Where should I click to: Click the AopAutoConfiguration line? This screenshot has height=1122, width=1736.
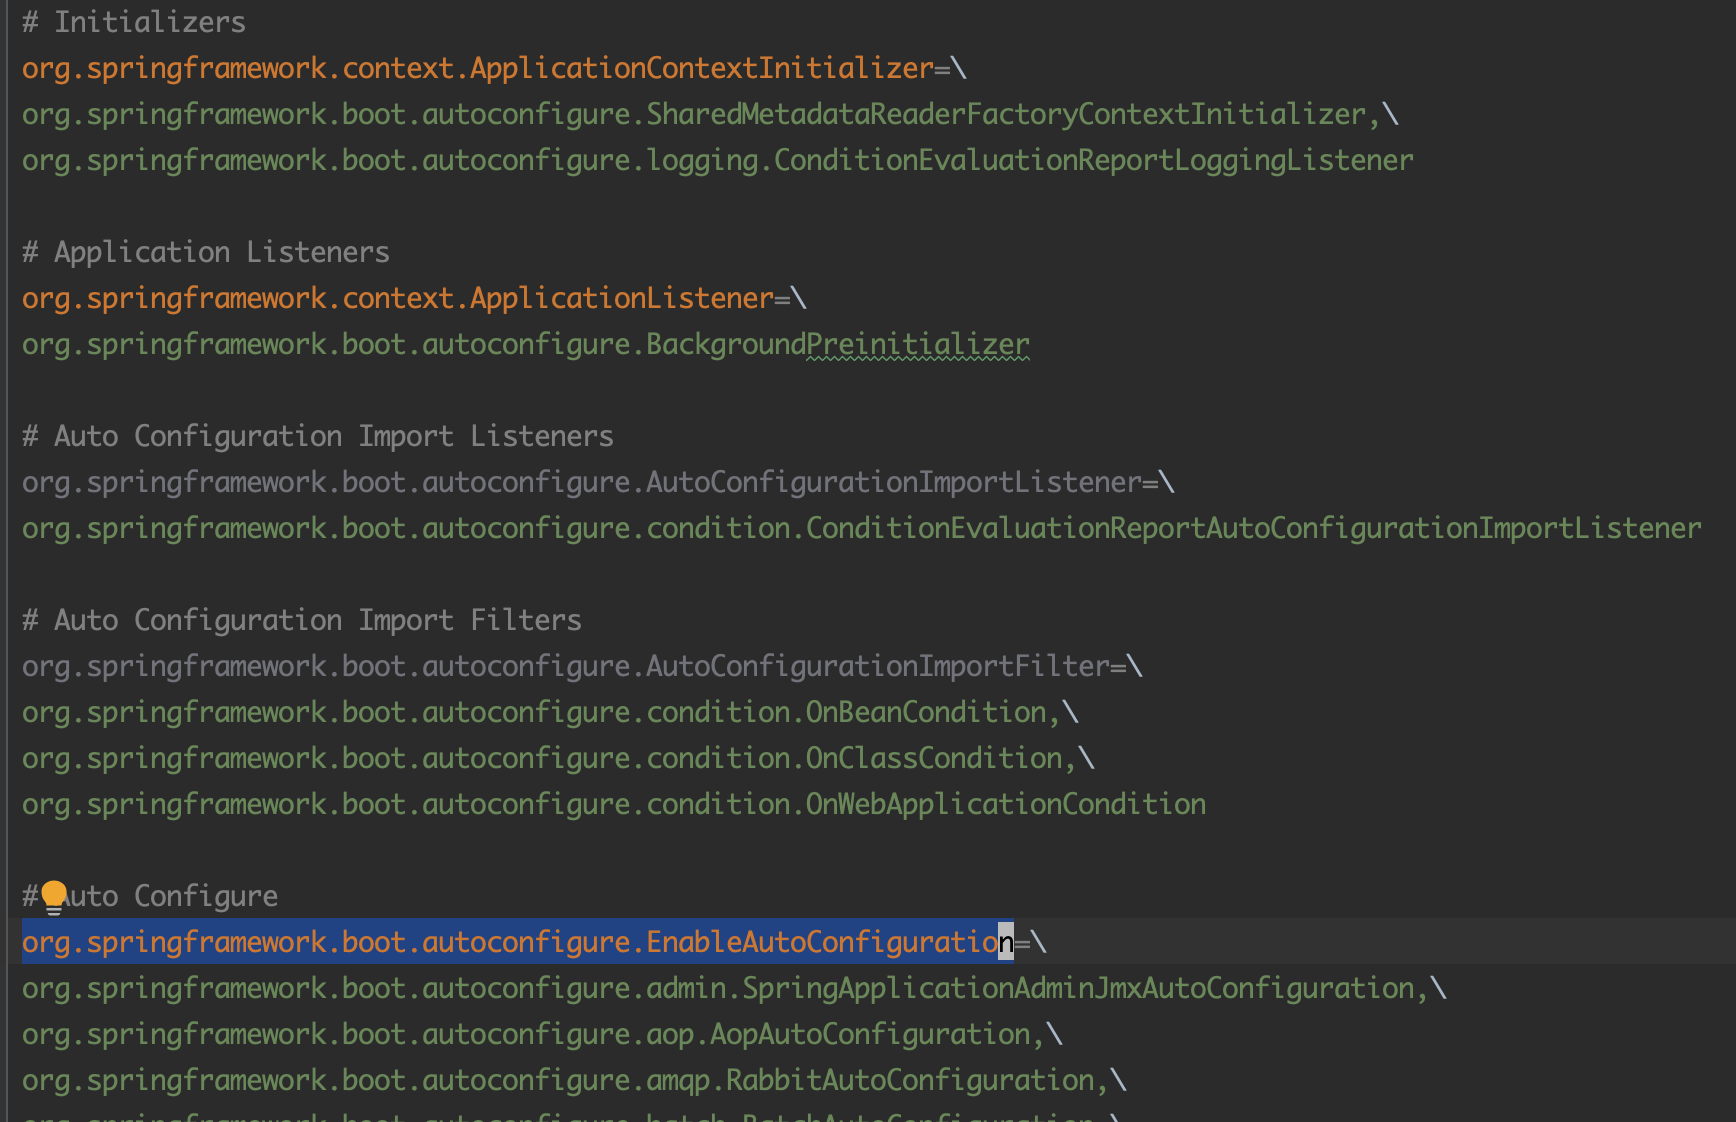coord(542,1034)
